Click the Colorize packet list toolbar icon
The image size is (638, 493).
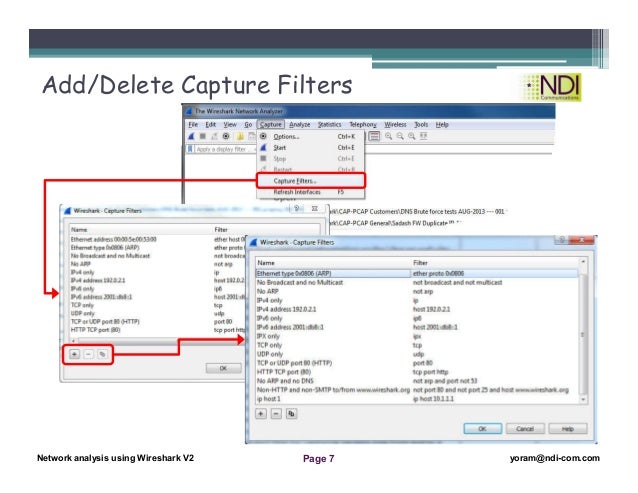click(374, 136)
